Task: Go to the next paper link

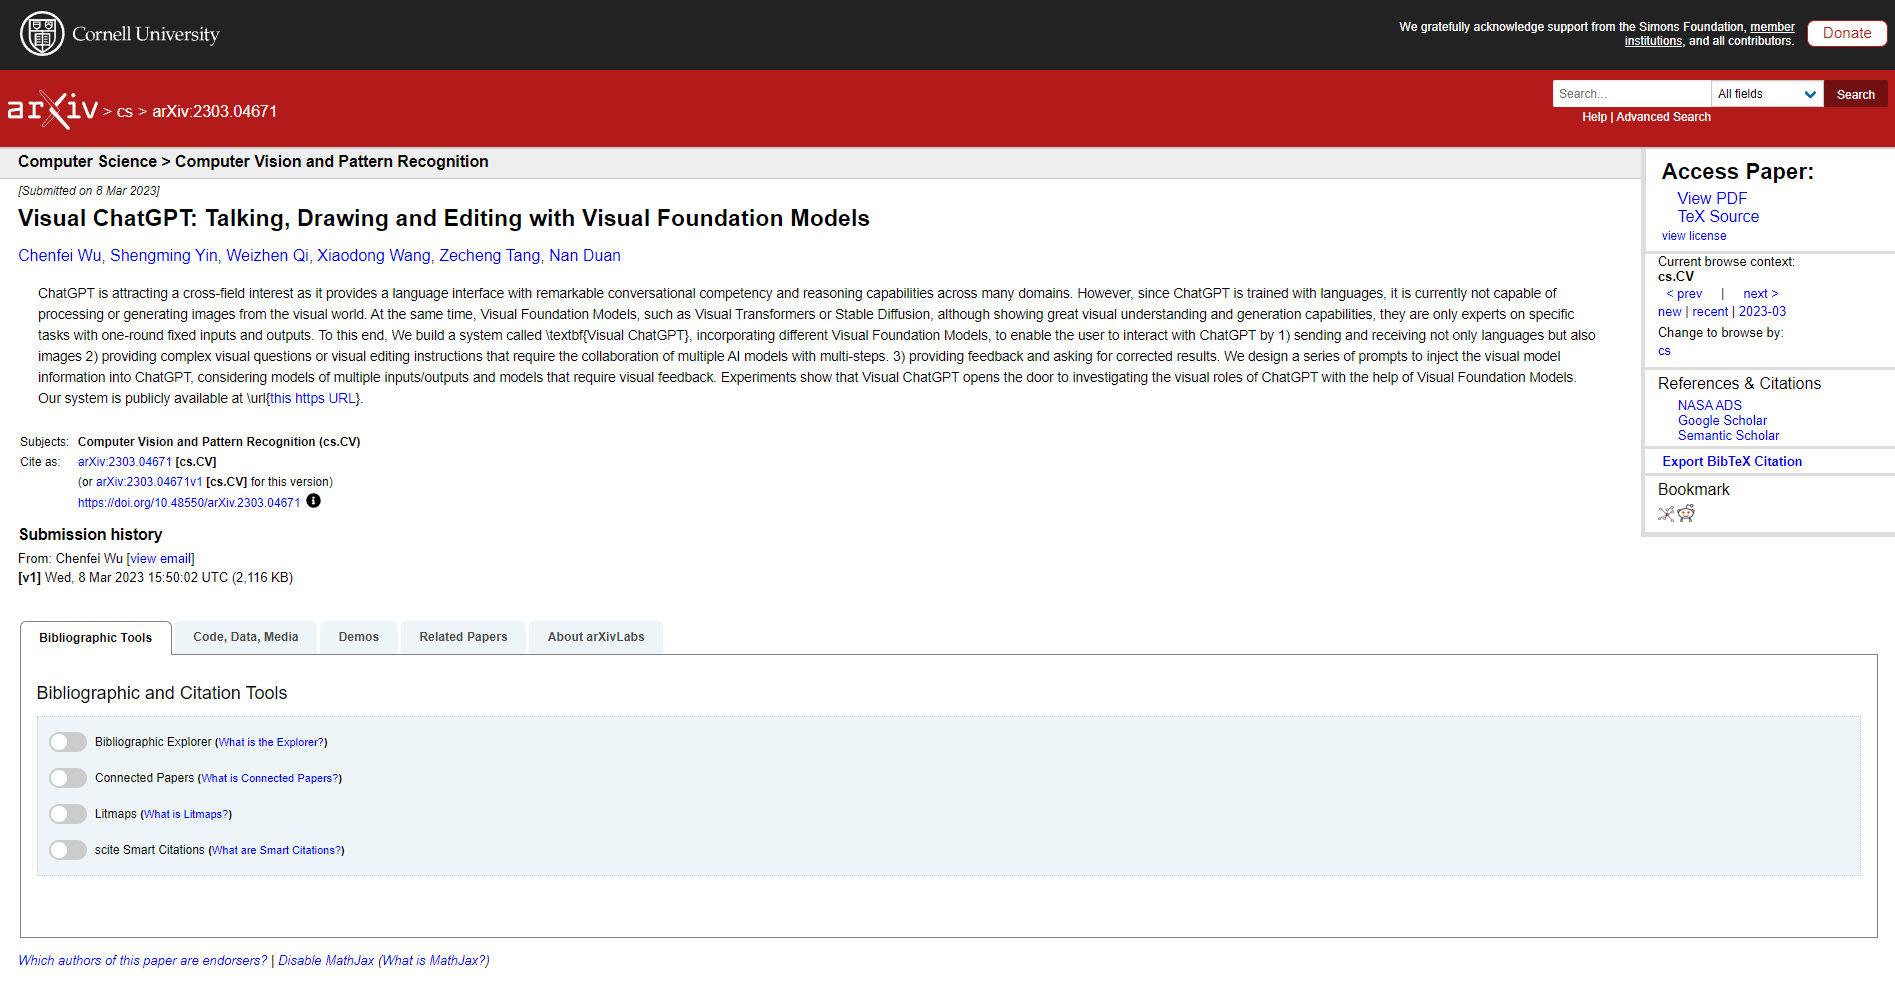Action: click(1760, 294)
